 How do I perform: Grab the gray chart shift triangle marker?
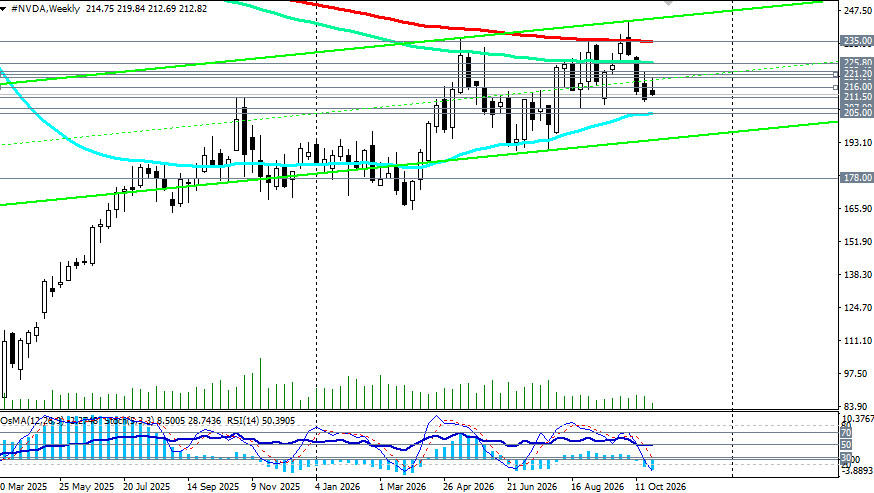(x=668, y=3)
